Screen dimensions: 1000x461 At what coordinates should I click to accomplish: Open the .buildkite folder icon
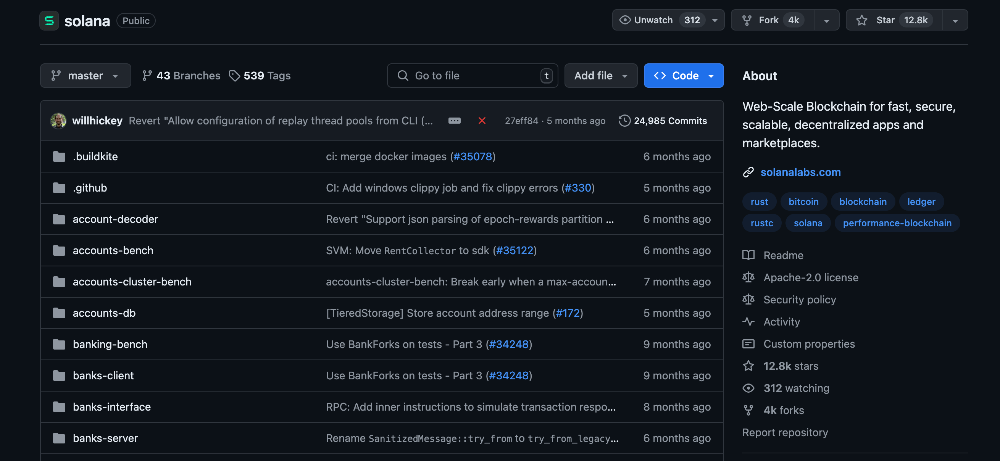[59, 157]
